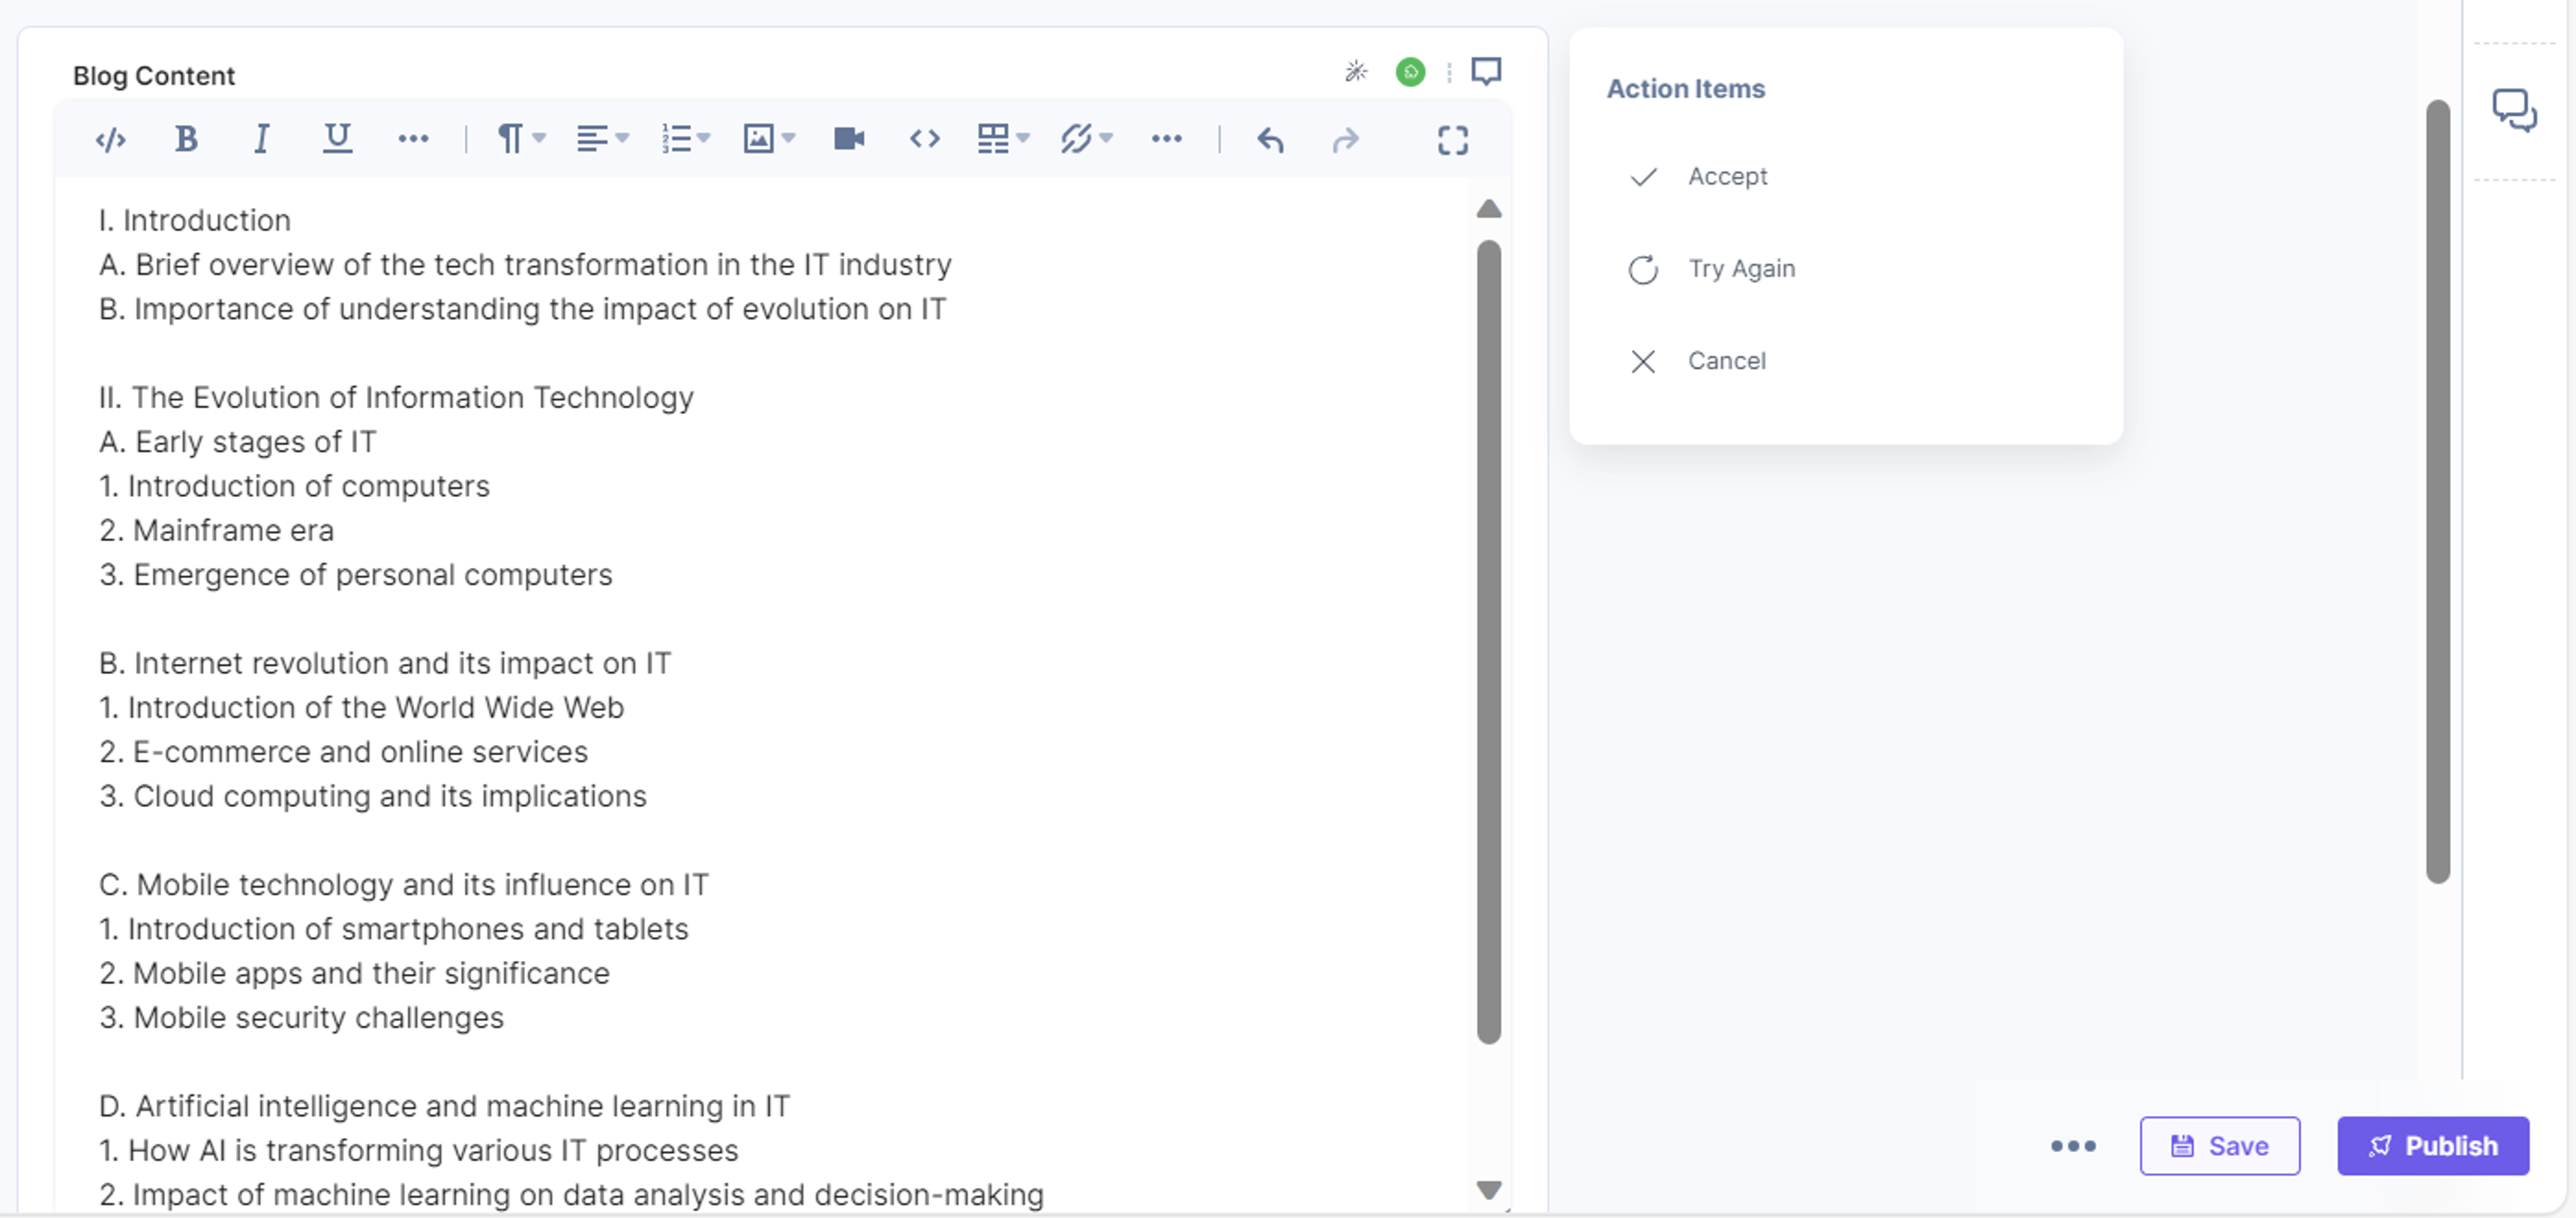Open the text alignment dropdown

[602, 139]
